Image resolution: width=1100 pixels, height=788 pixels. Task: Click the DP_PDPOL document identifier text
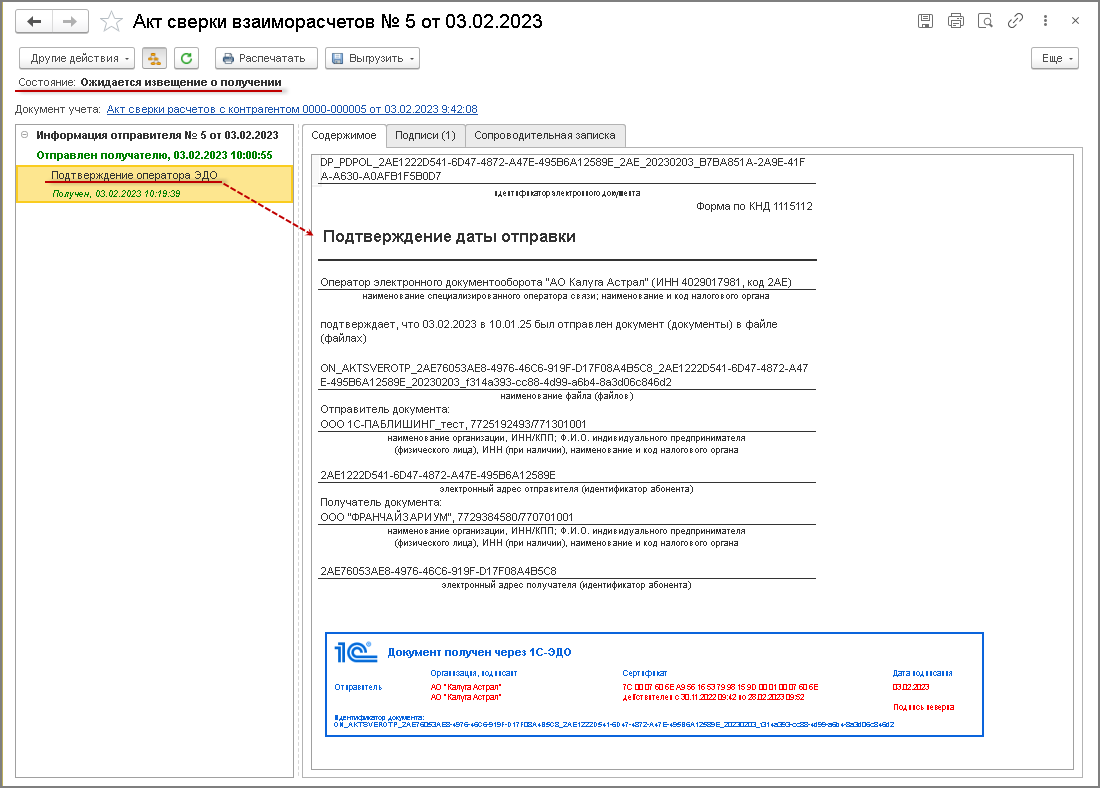563,169
